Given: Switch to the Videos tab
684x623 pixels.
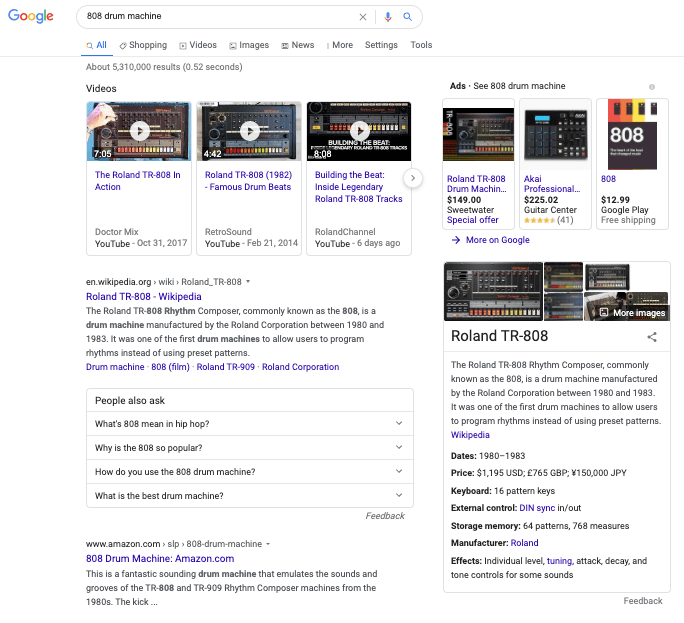Looking at the screenshot, I should click(198, 45).
